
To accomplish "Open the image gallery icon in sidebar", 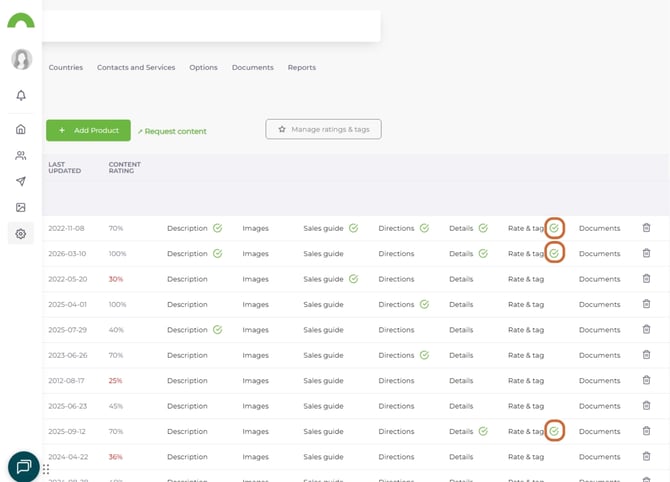I will point(21,207).
